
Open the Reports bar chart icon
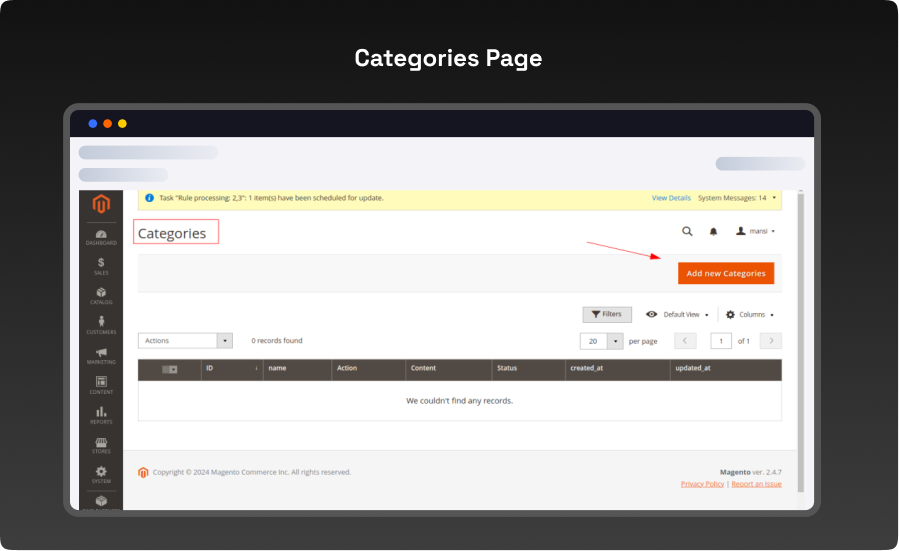(x=101, y=414)
